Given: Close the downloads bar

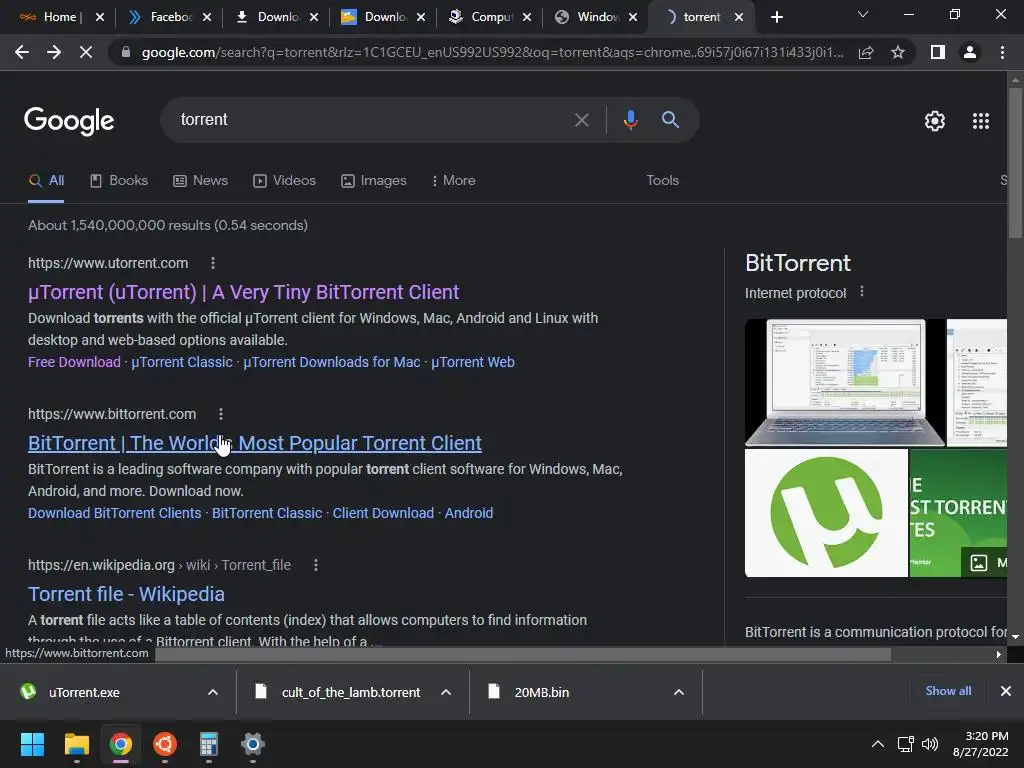Looking at the screenshot, I should (x=1006, y=691).
